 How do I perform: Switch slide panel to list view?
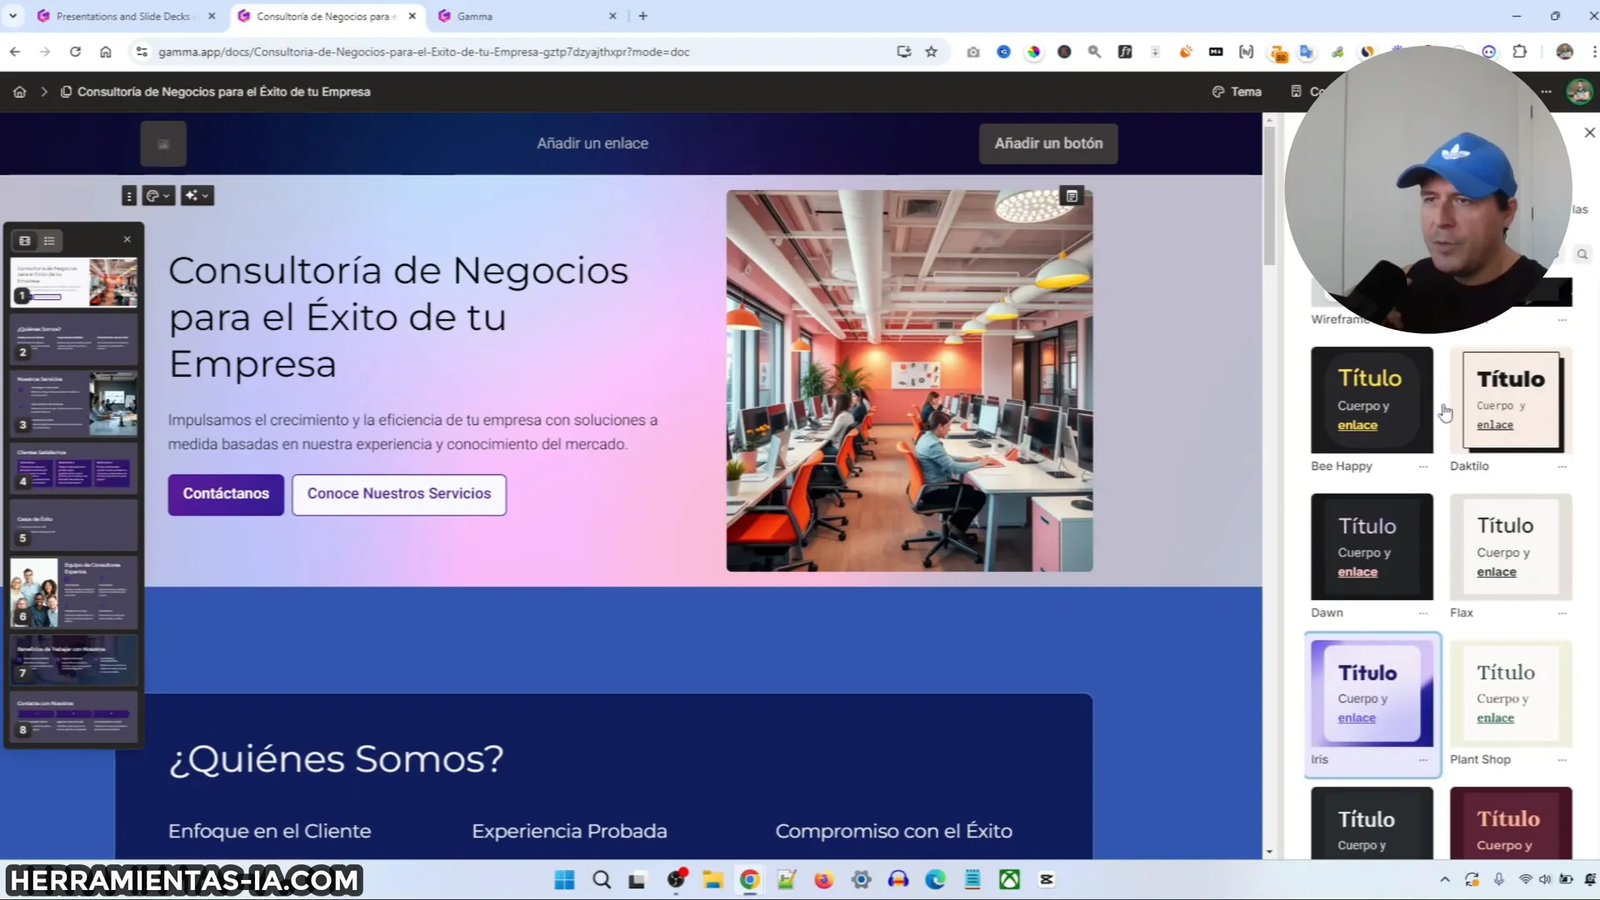point(48,240)
